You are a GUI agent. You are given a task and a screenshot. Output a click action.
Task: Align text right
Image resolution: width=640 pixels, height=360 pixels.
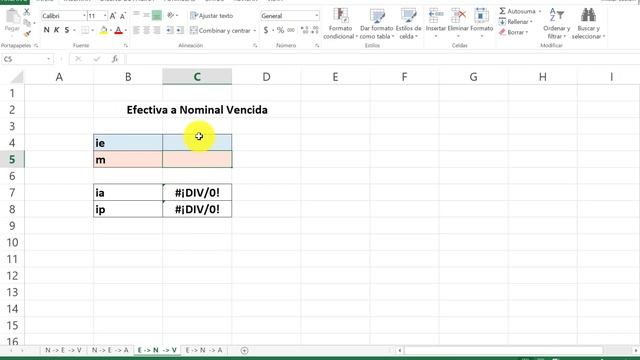coord(157,30)
